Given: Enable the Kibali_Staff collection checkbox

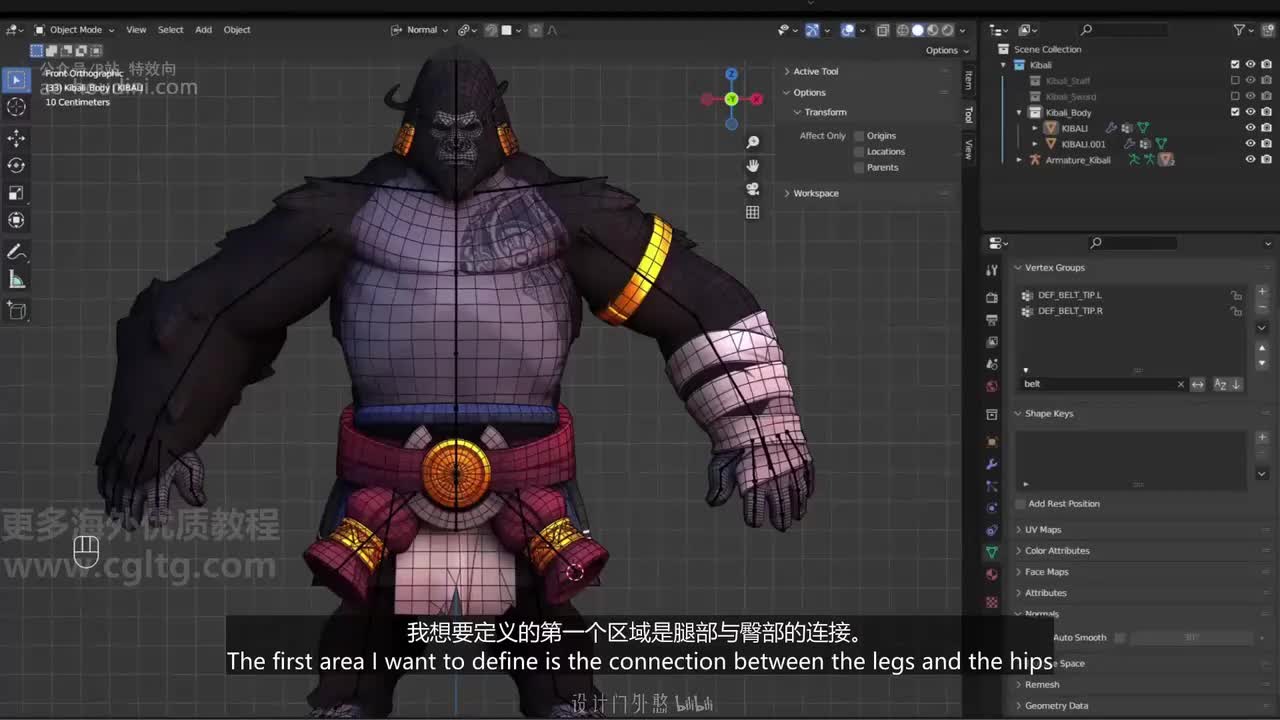Looking at the screenshot, I should (x=1235, y=81).
